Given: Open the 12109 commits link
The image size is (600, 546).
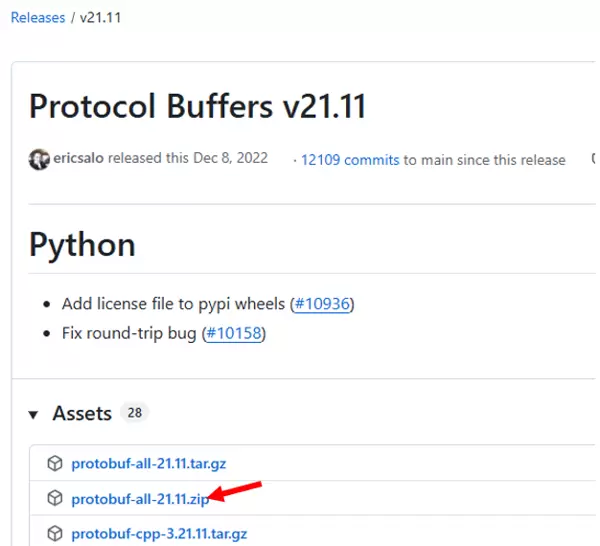Looking at the screenshot, I should click(350, 160).
